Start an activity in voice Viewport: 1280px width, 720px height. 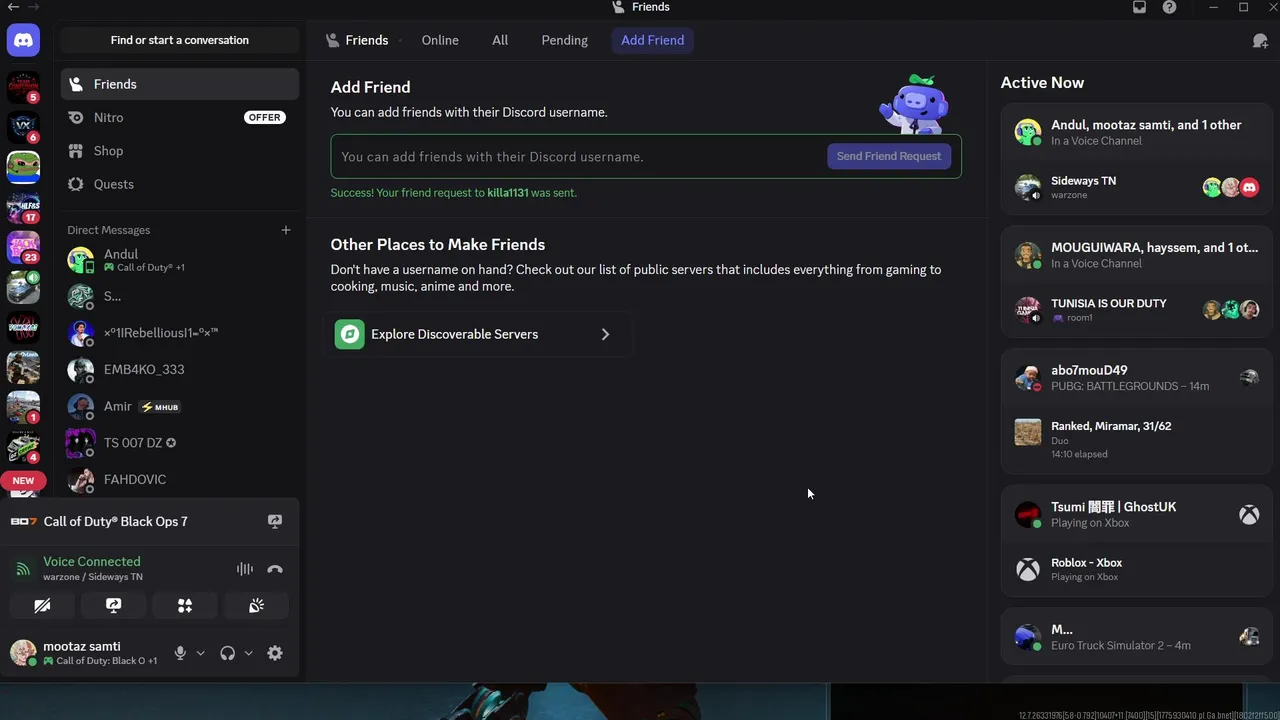click(x=185, y=605)
